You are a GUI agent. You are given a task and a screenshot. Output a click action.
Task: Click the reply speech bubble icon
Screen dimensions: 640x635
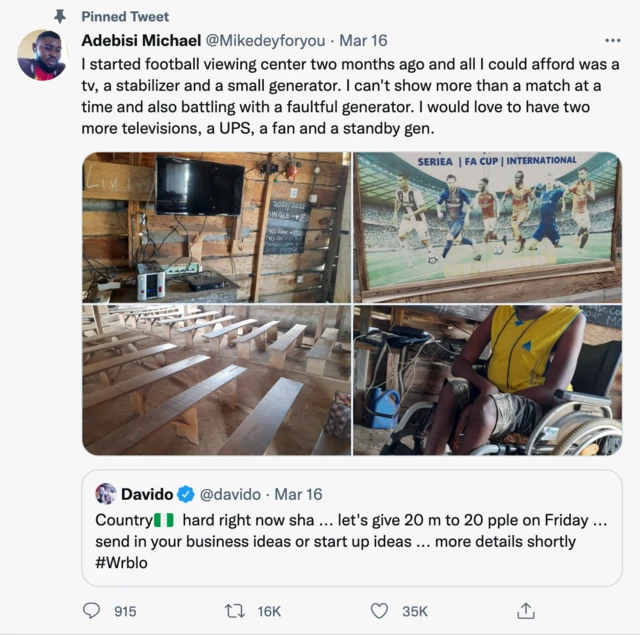point(92,610)
